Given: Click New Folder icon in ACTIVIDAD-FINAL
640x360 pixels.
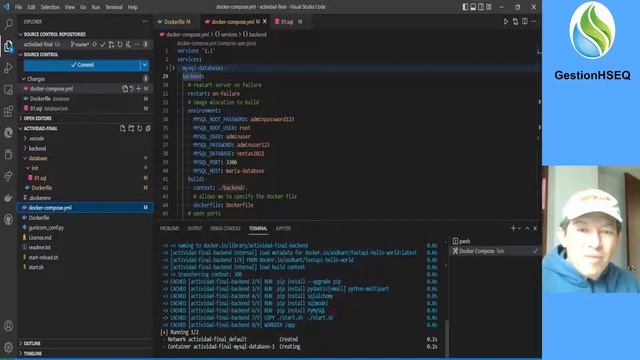Looking at the screenshot, I should click(131, 129).
